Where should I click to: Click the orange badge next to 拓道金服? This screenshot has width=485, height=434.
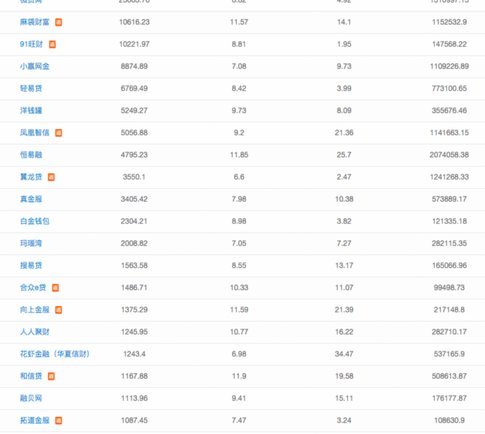coord(58,420)
